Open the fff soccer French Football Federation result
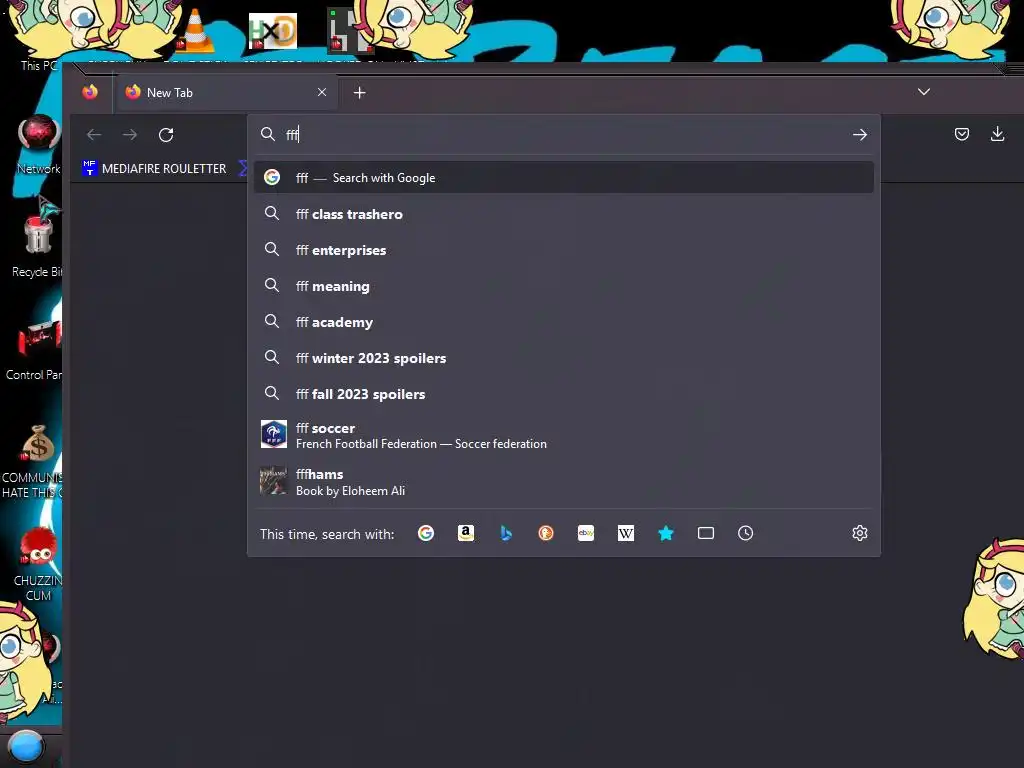 click(564, 435)
